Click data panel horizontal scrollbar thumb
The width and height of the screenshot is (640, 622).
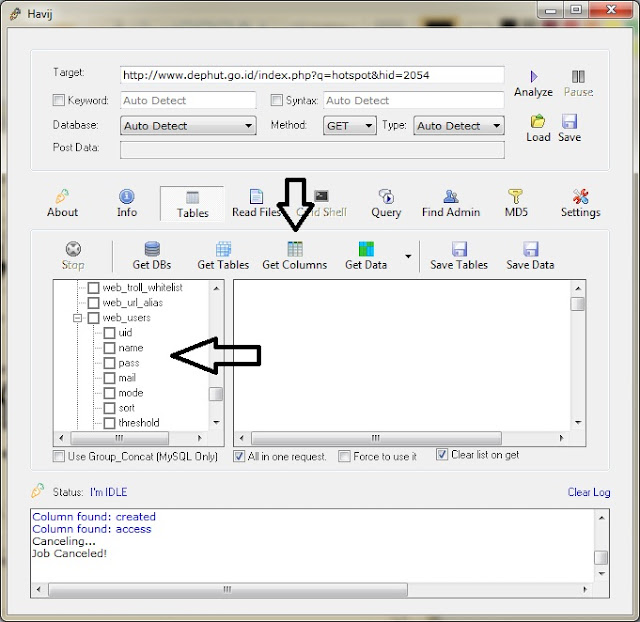(376, 438)
